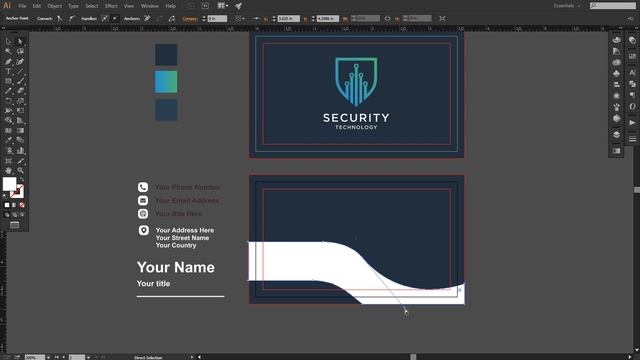
Task: Swap fill and stroke arrow
Action: point(22,179)
